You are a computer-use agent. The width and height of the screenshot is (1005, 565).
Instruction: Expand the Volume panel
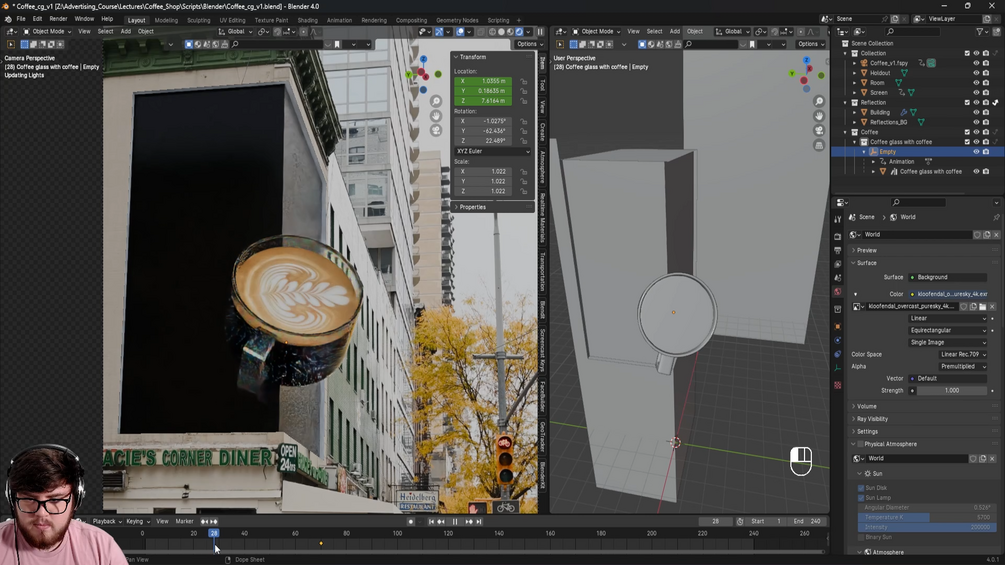(x=867, y=406)
